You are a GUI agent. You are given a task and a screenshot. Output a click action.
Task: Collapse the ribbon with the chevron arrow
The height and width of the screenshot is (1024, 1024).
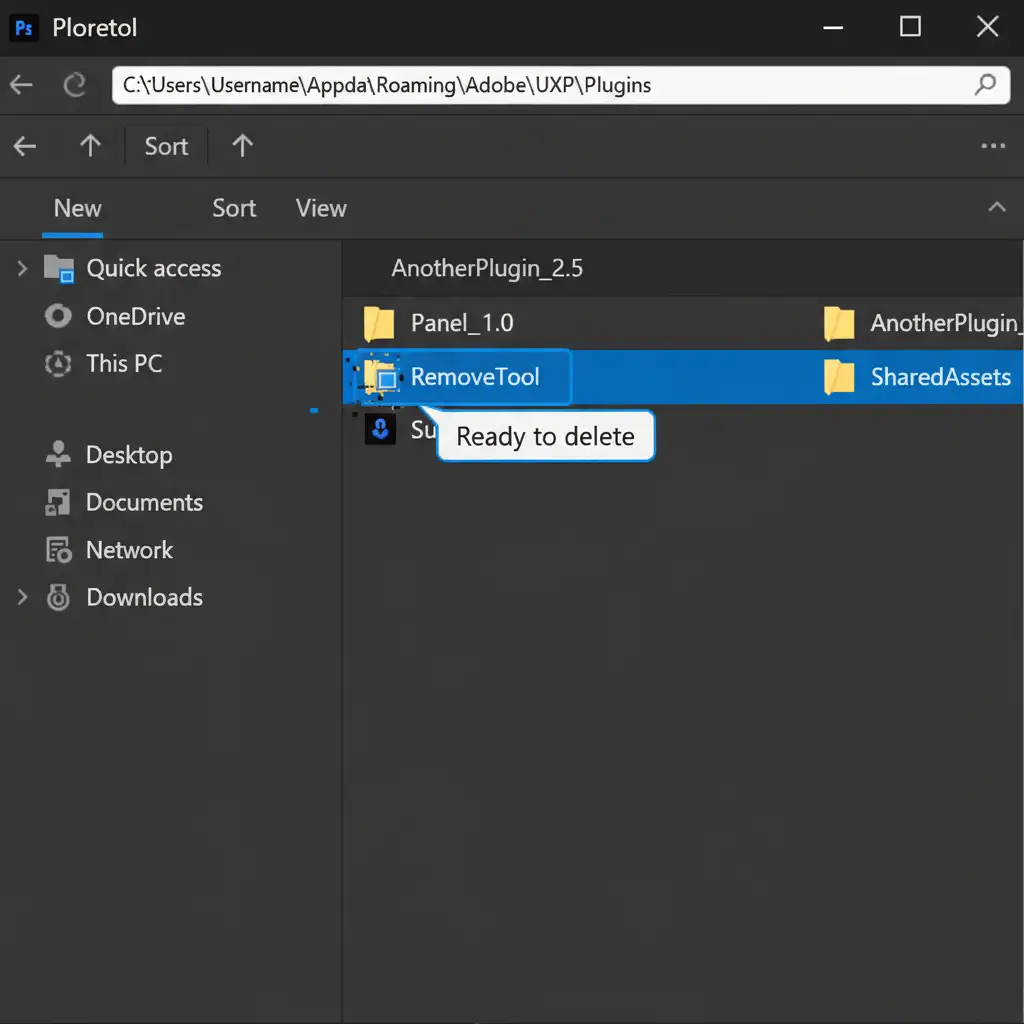coord(996,208)
